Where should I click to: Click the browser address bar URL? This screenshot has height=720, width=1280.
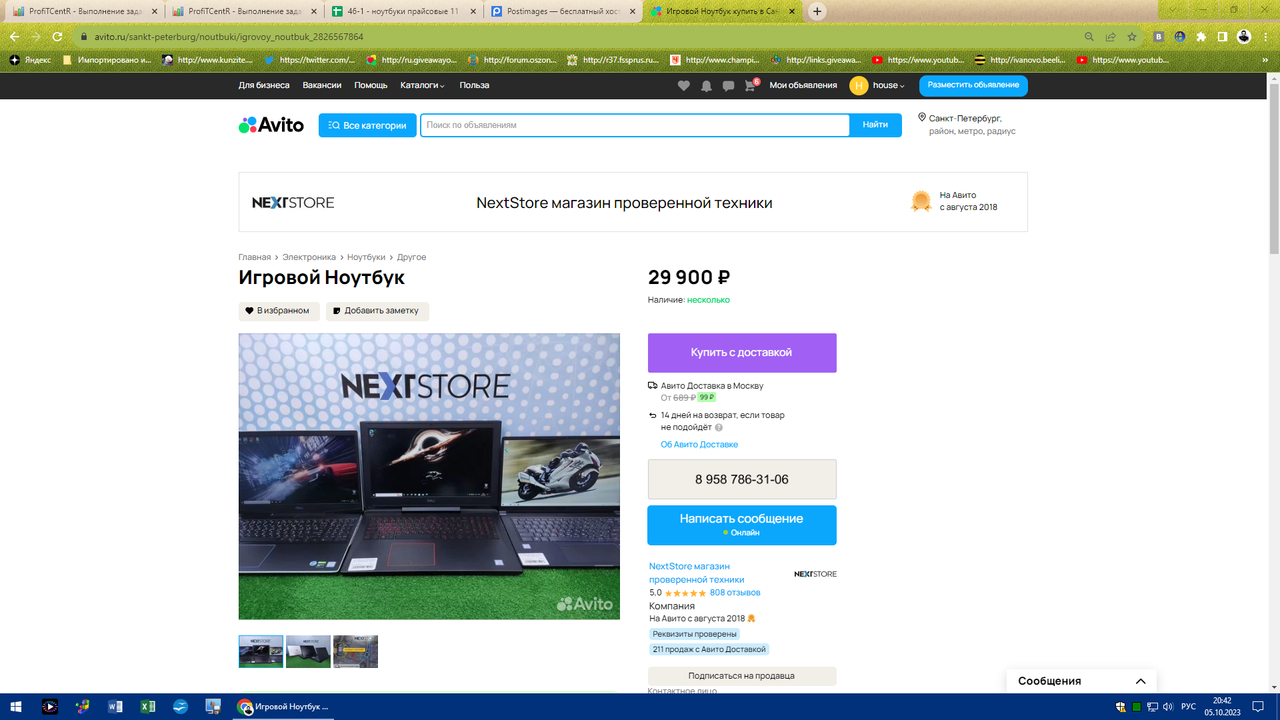pyautogui.click(x=229, y=37)
